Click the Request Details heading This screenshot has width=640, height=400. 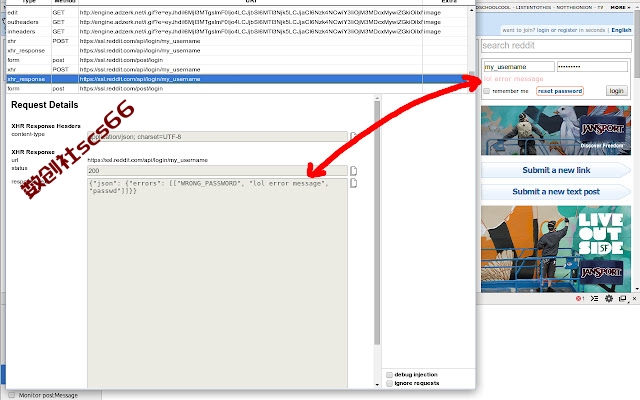[x=44, y=105]
